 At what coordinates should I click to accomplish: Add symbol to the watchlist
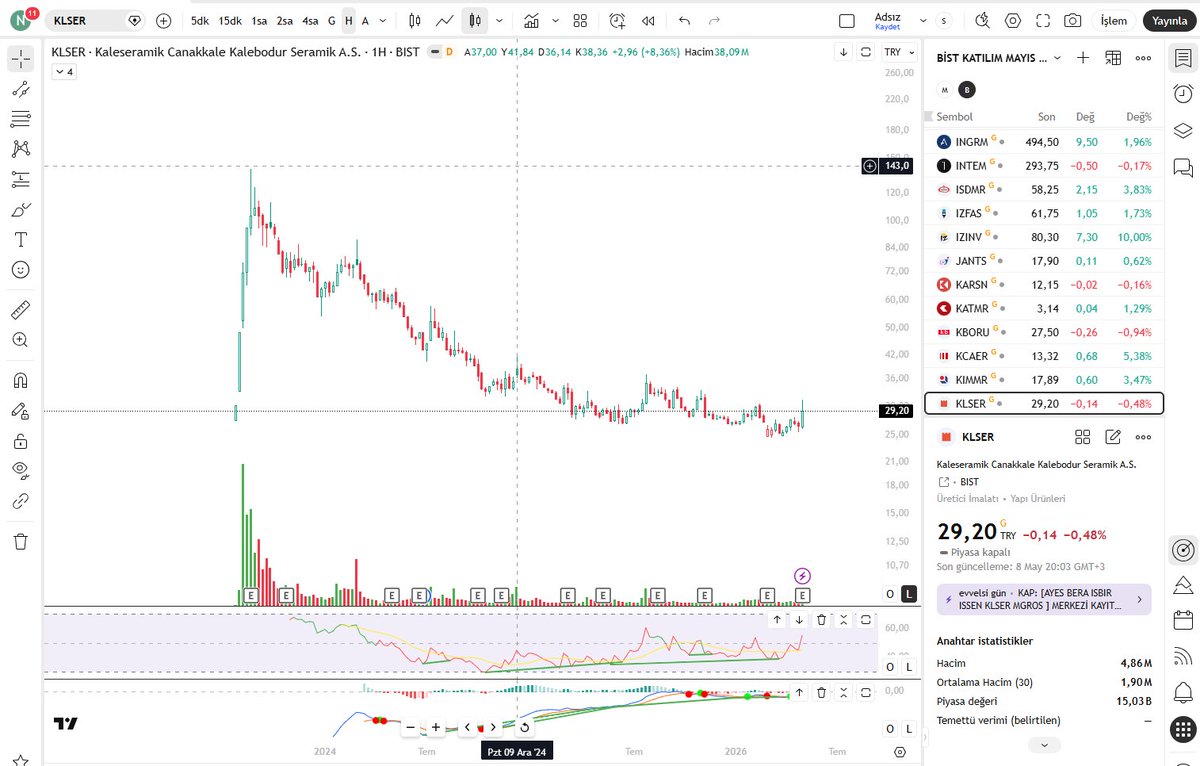pyautogui.click(x=1083, y=58)
